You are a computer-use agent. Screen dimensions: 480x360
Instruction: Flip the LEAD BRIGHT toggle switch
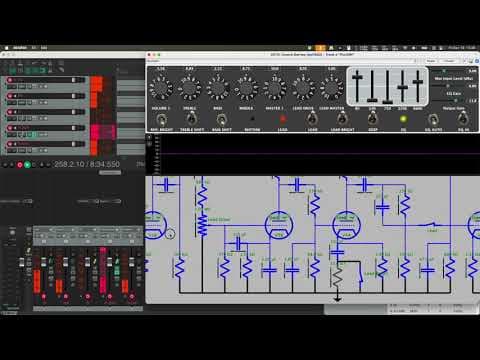(x=342, y=118)
